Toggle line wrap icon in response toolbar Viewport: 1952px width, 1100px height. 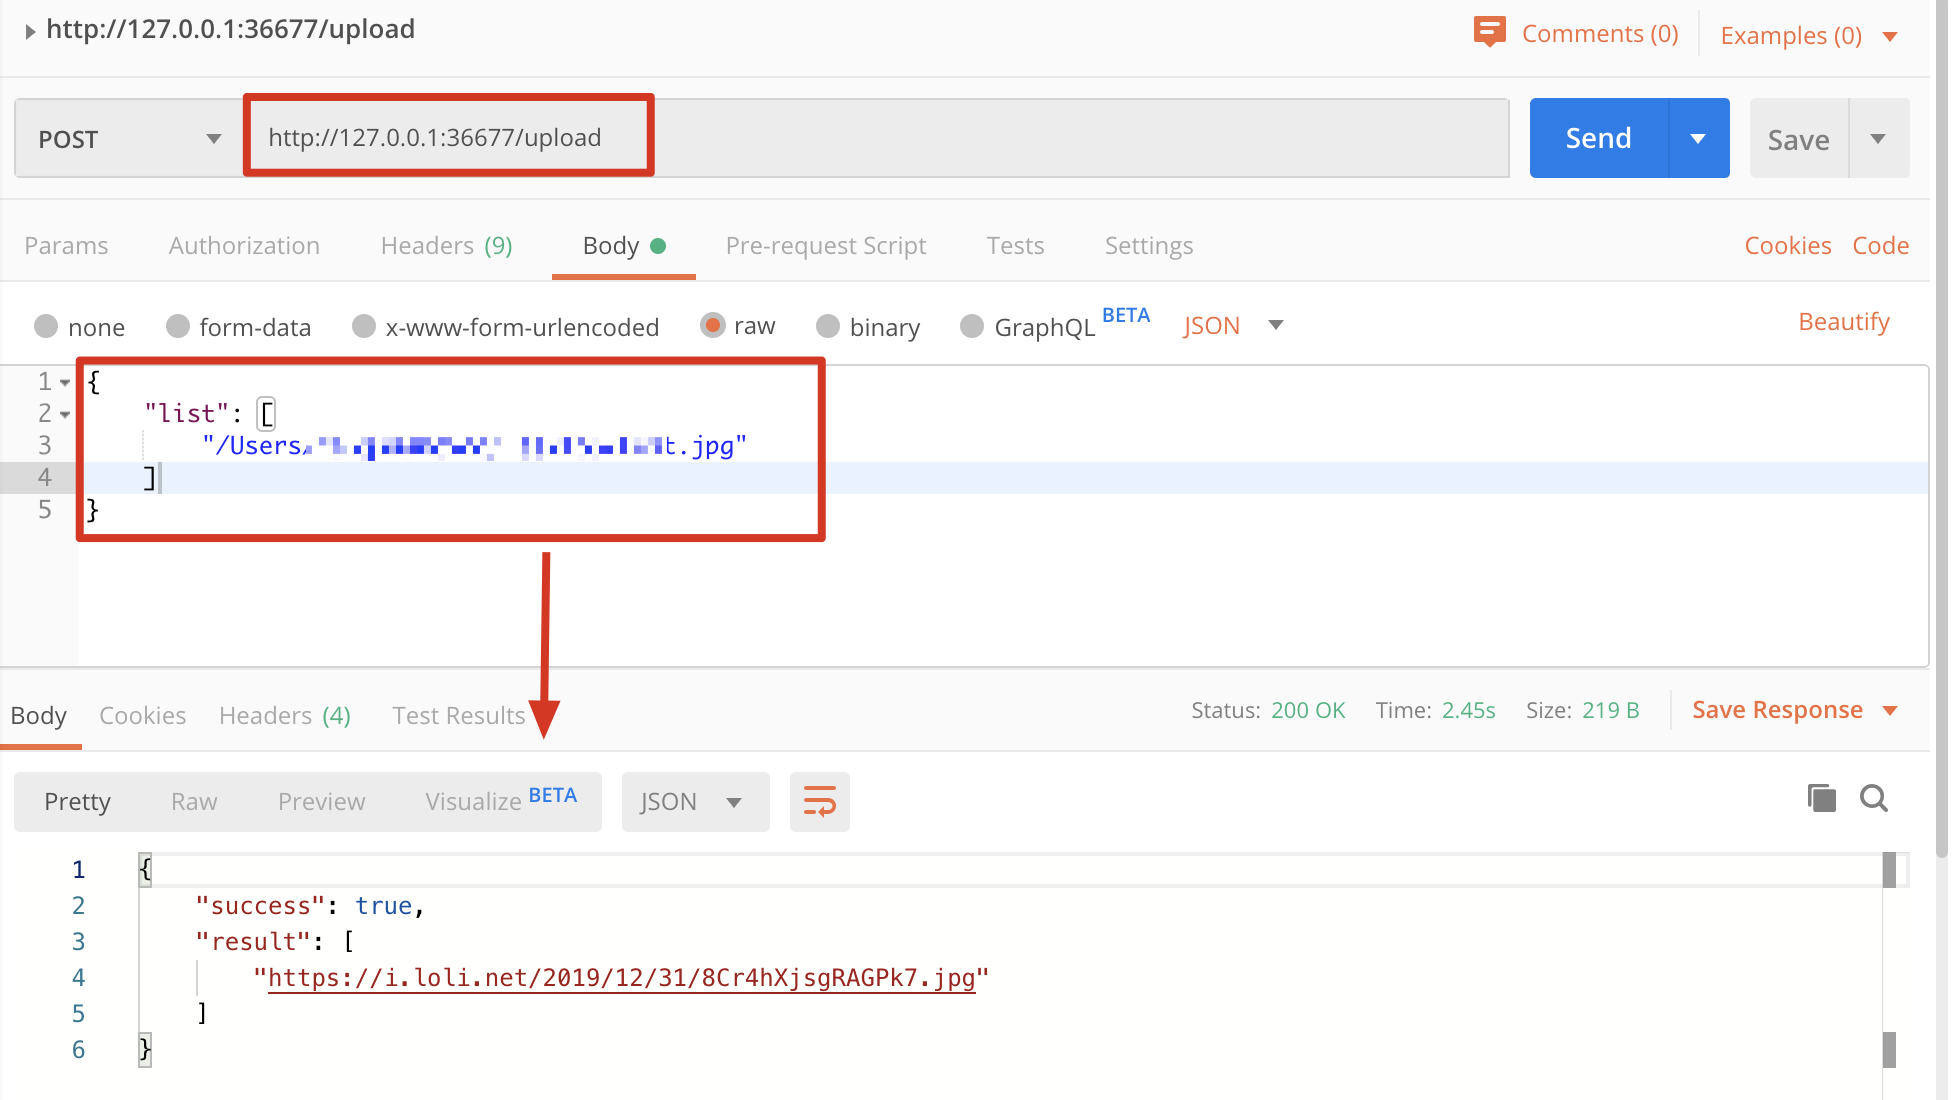(x=819, y=802)
